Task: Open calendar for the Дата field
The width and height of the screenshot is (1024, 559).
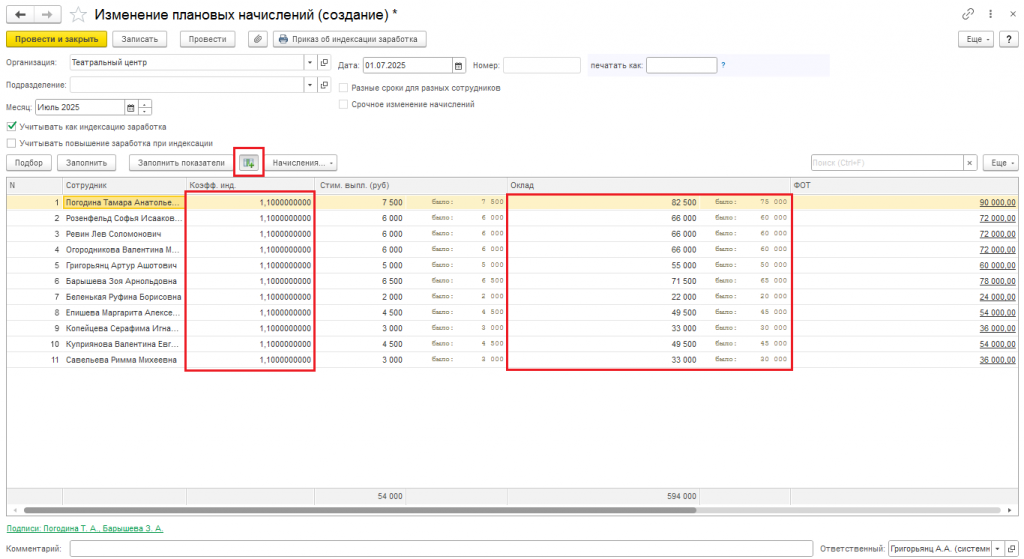Action: [458, 65]
